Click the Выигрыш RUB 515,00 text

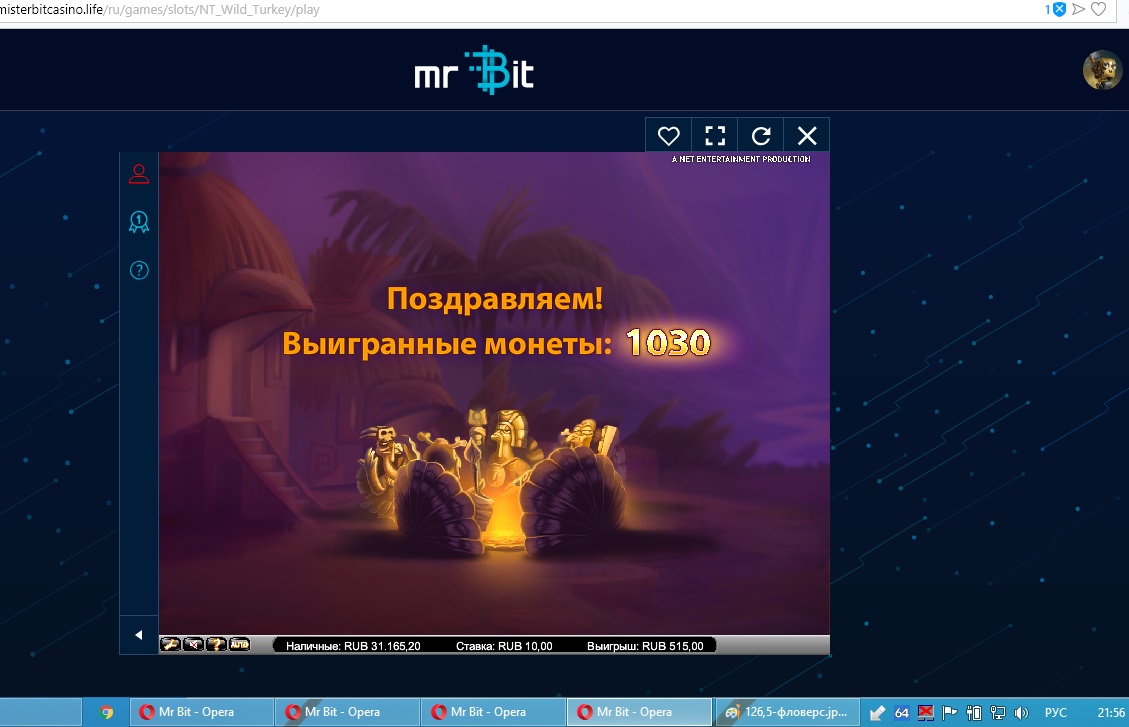click(645, 646)
